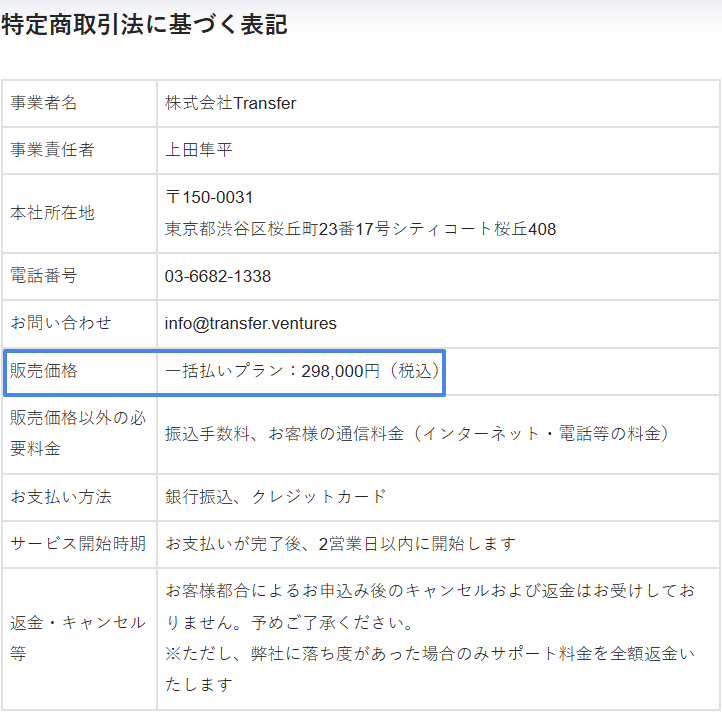Screen dimensions: 722x712
Task: Select the お支払い方法 label cell
Action: coord(79,497)
